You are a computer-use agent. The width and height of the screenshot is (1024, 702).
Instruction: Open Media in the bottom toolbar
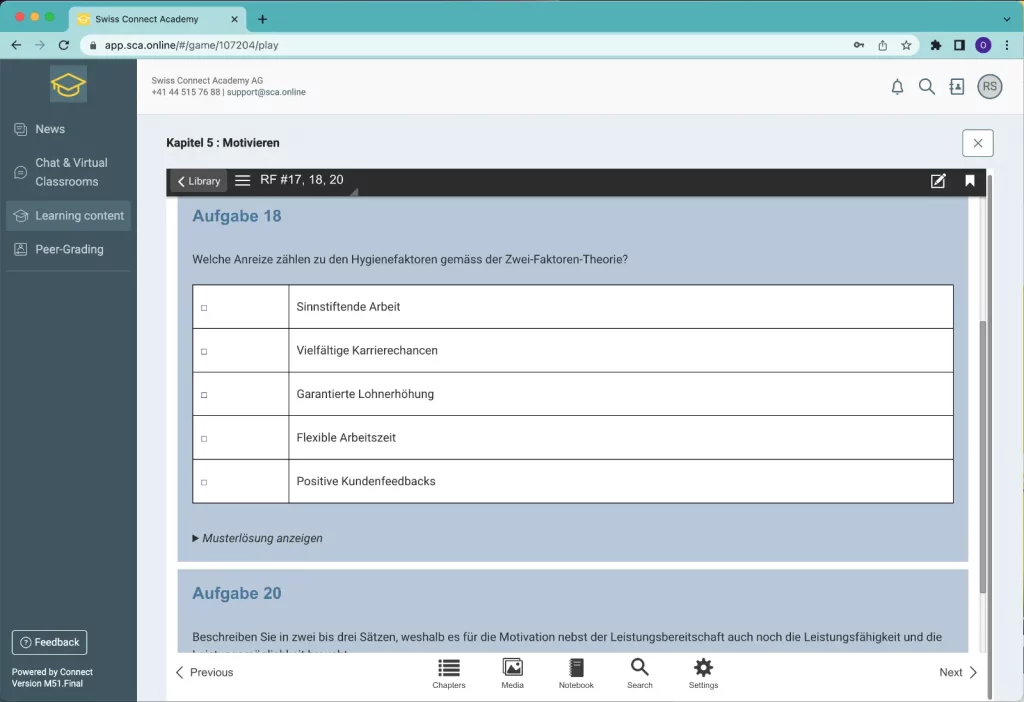pos(512,673)
